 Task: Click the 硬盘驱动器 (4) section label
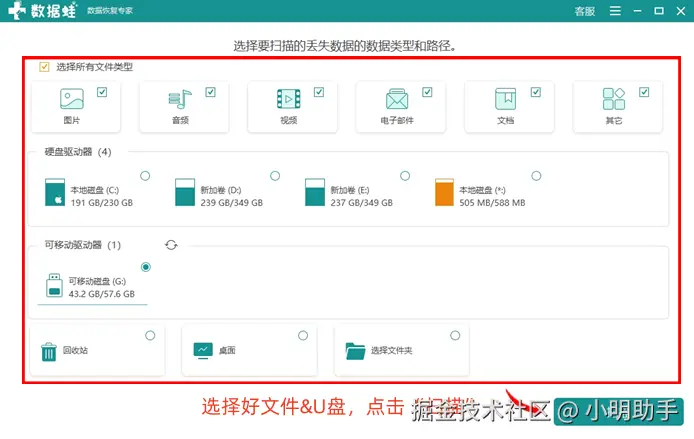pos(78,152)
